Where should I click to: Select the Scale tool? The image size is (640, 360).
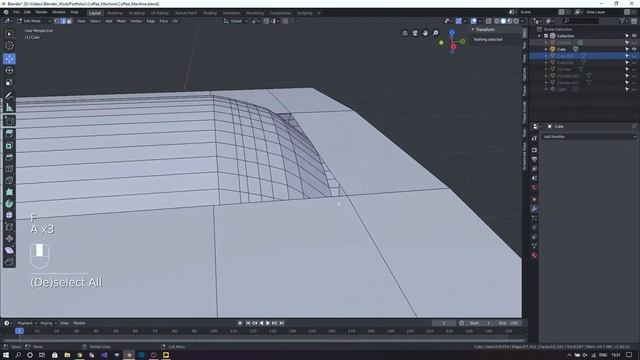click(9, 82)
